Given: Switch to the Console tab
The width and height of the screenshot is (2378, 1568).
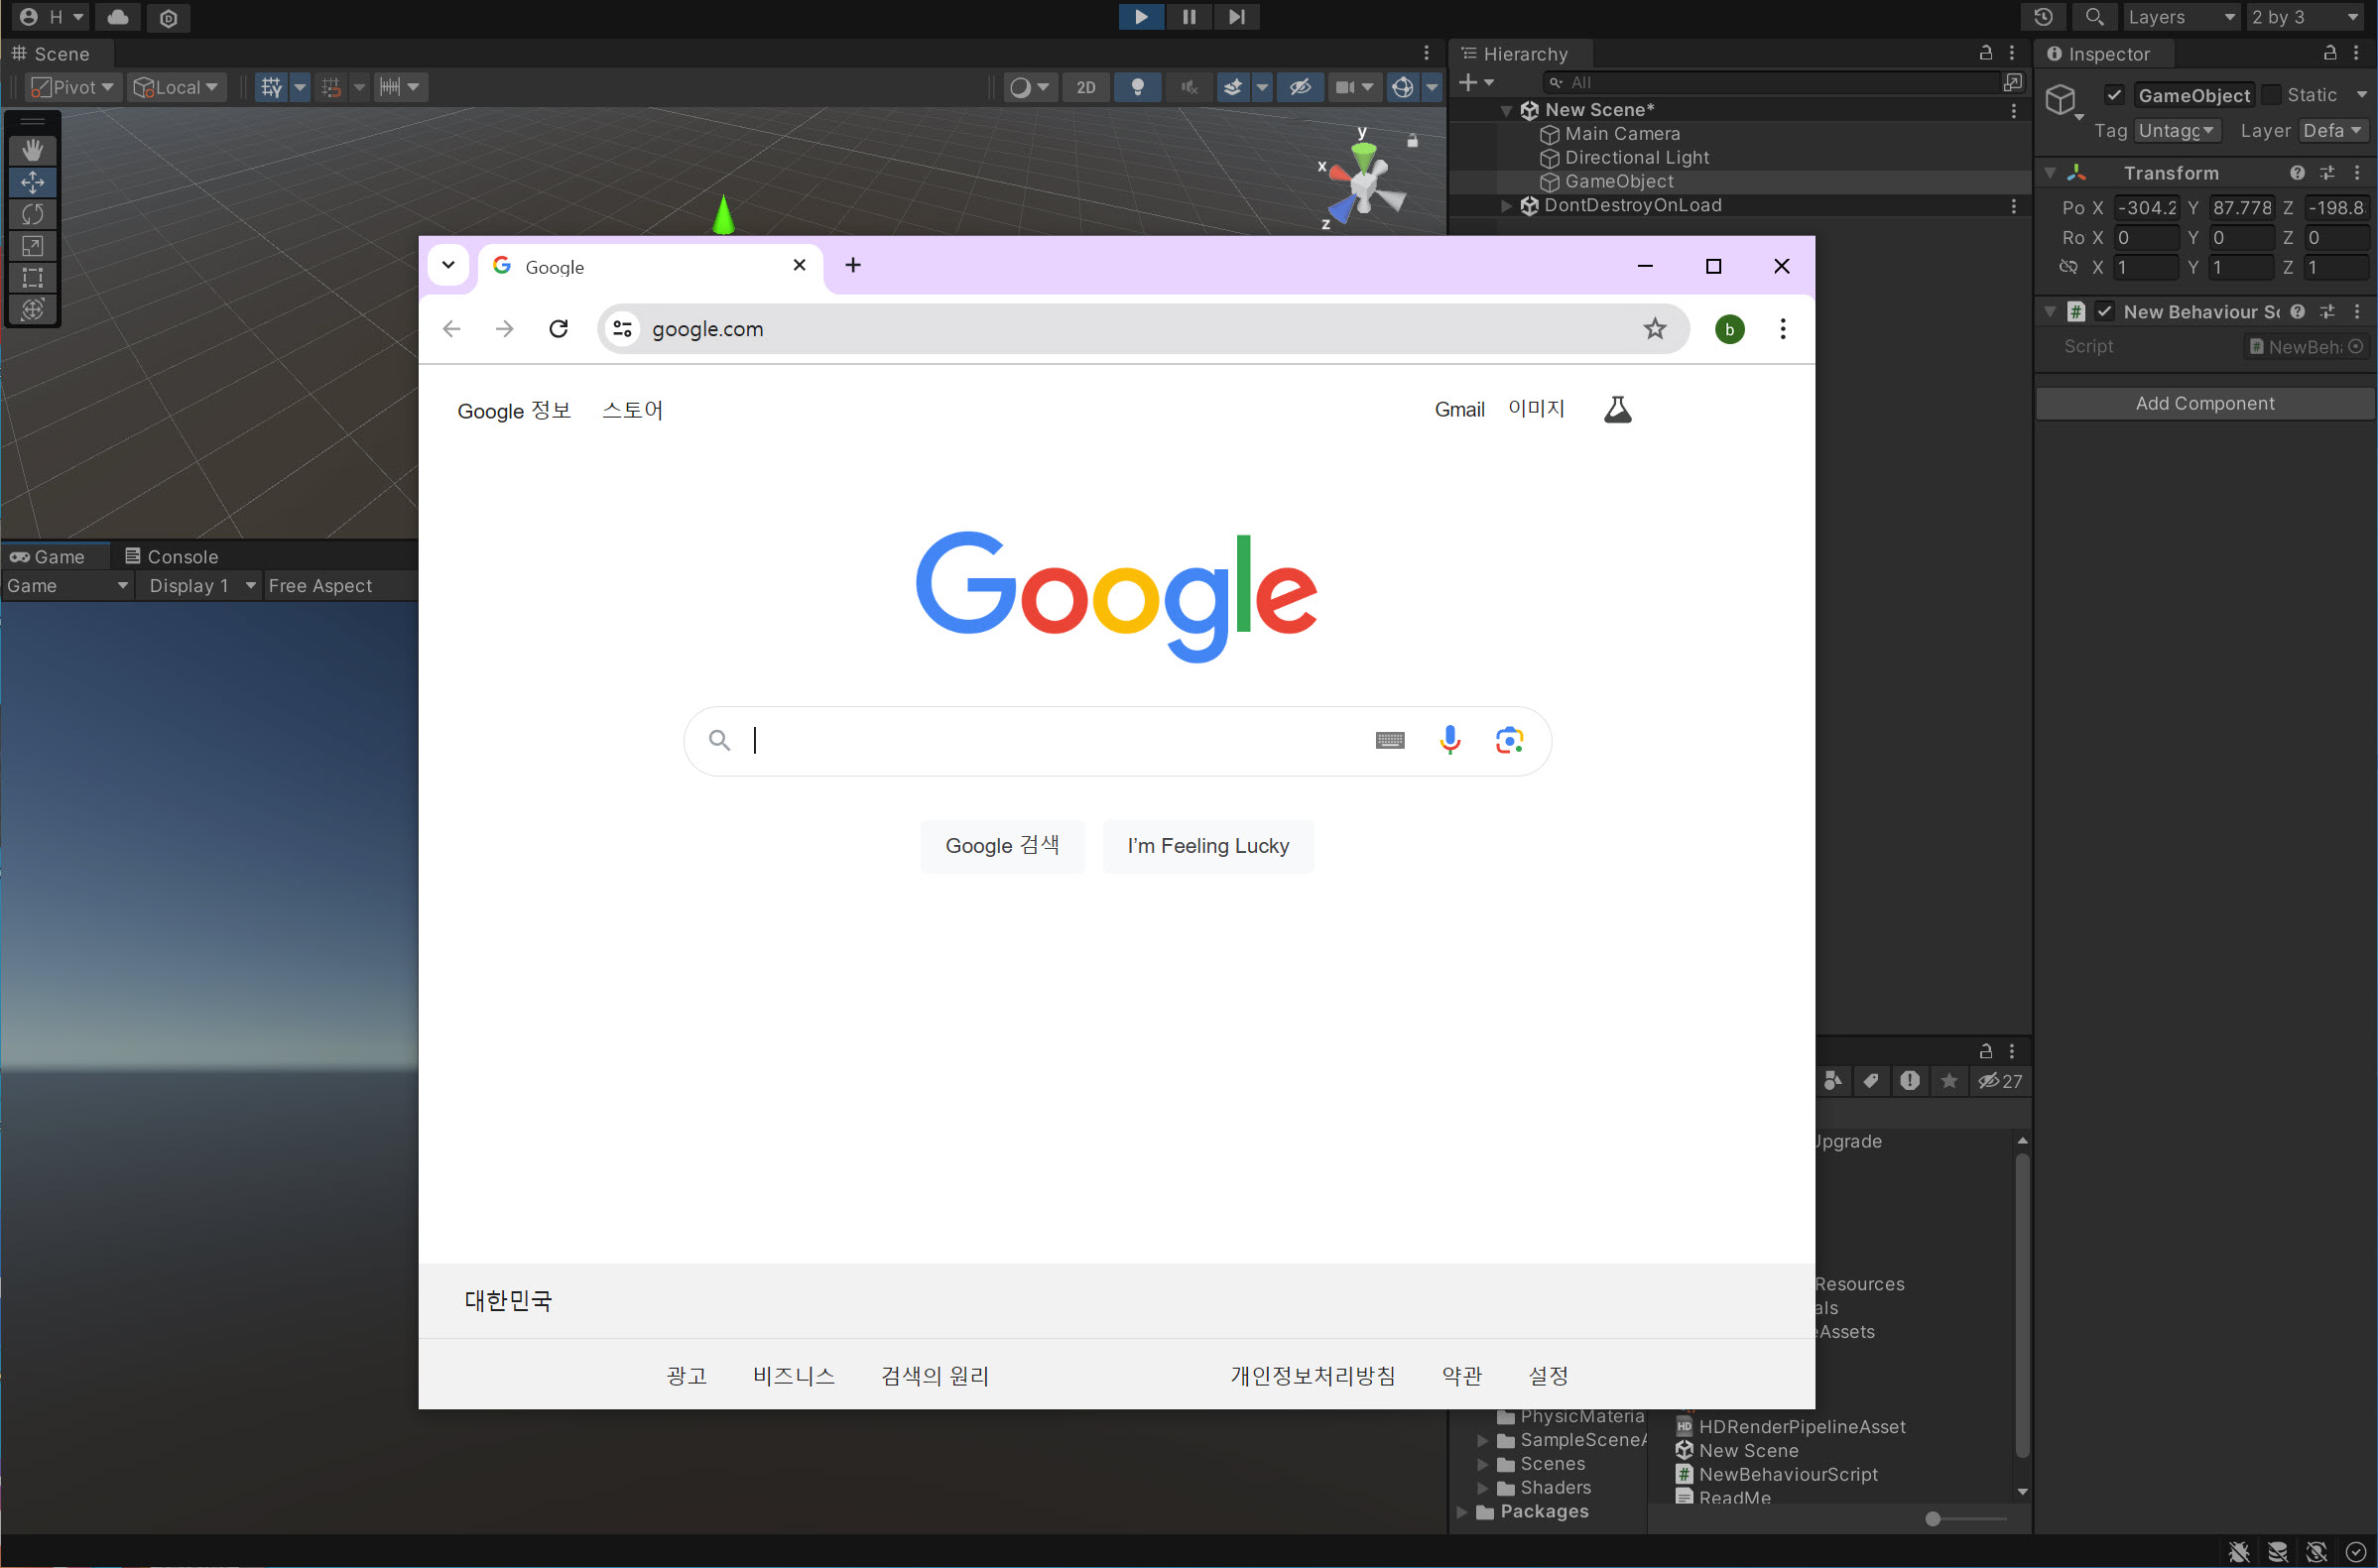Looking at the screenshot, I should tap(171, 557).
